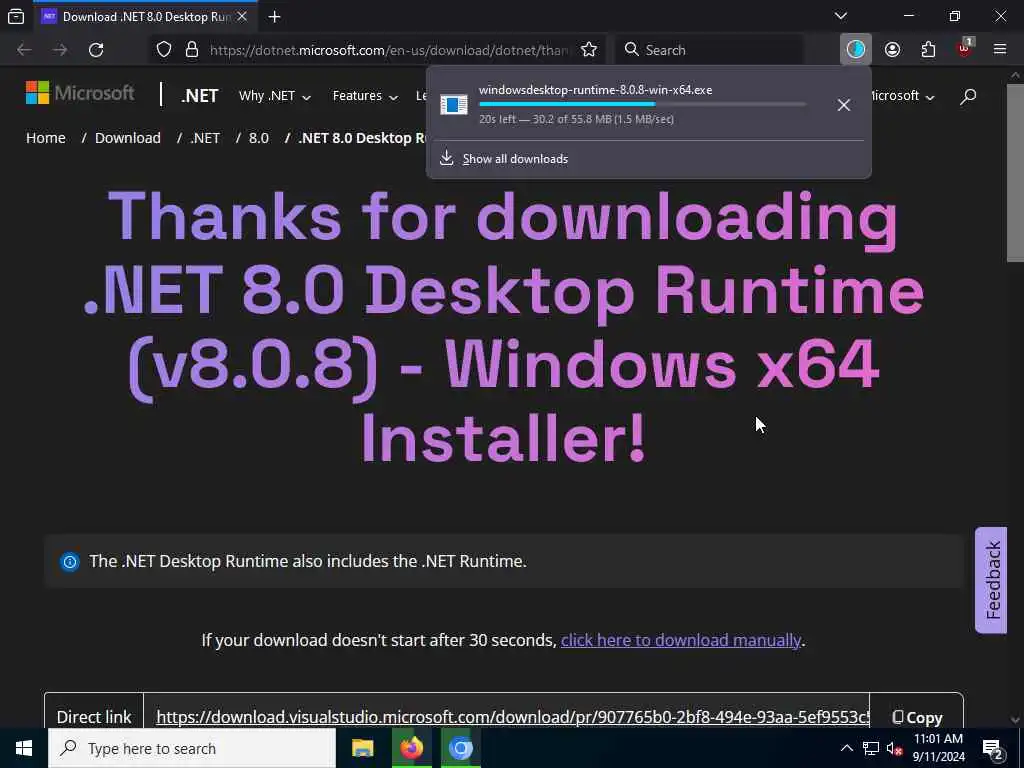Open the tracking protection shield icon
1024x768 pixels.
(x=164, y=50)
